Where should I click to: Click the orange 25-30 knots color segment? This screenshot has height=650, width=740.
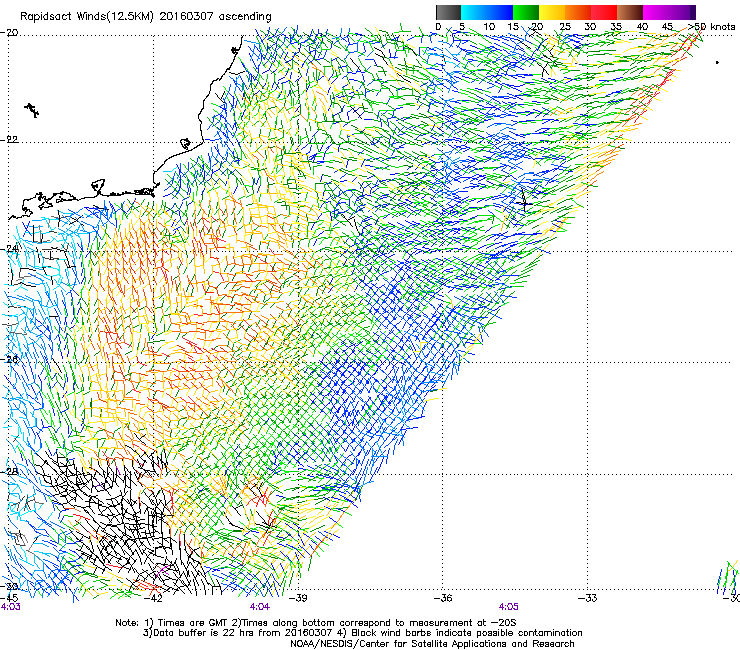click(578, 12)
